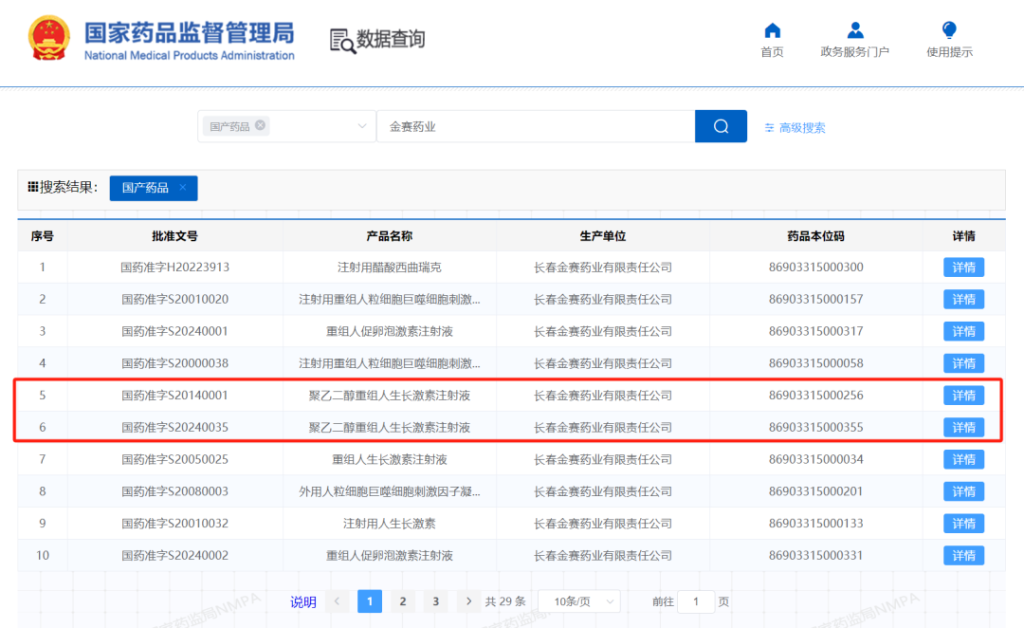
Task: Click approval number 国药准字S20240035
Action: pyautogui.click(x=174, y=427)
